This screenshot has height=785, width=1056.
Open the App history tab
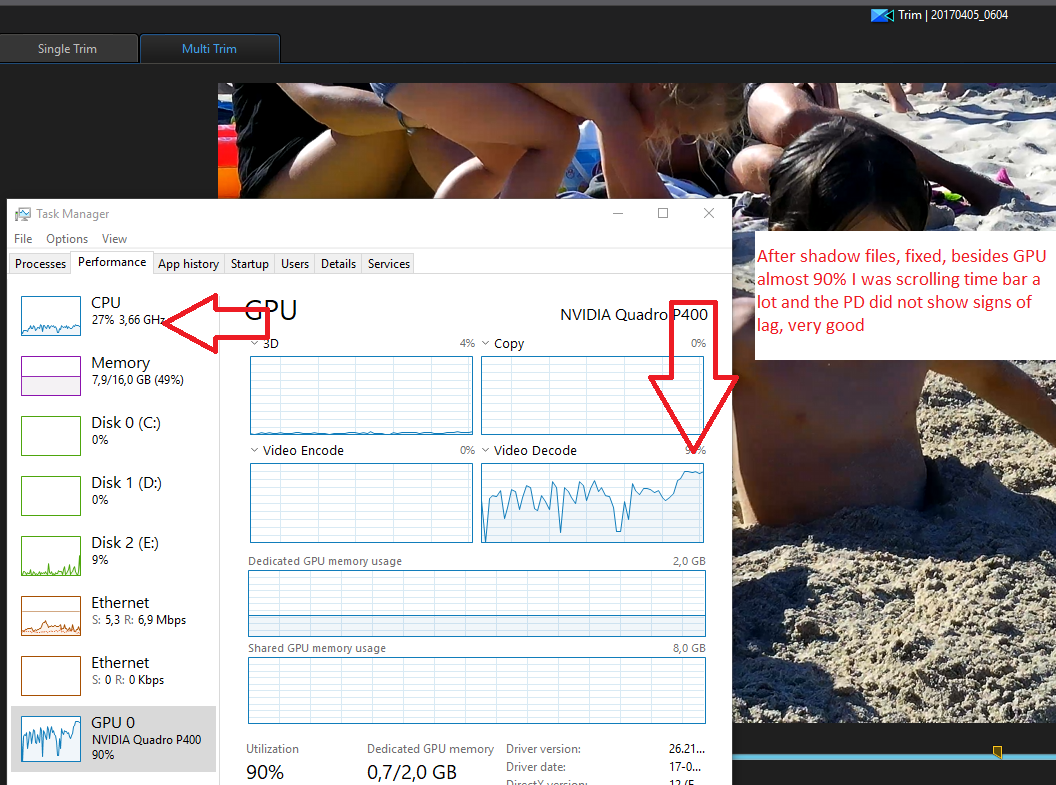pyautogui.click(x=189, y=264)
